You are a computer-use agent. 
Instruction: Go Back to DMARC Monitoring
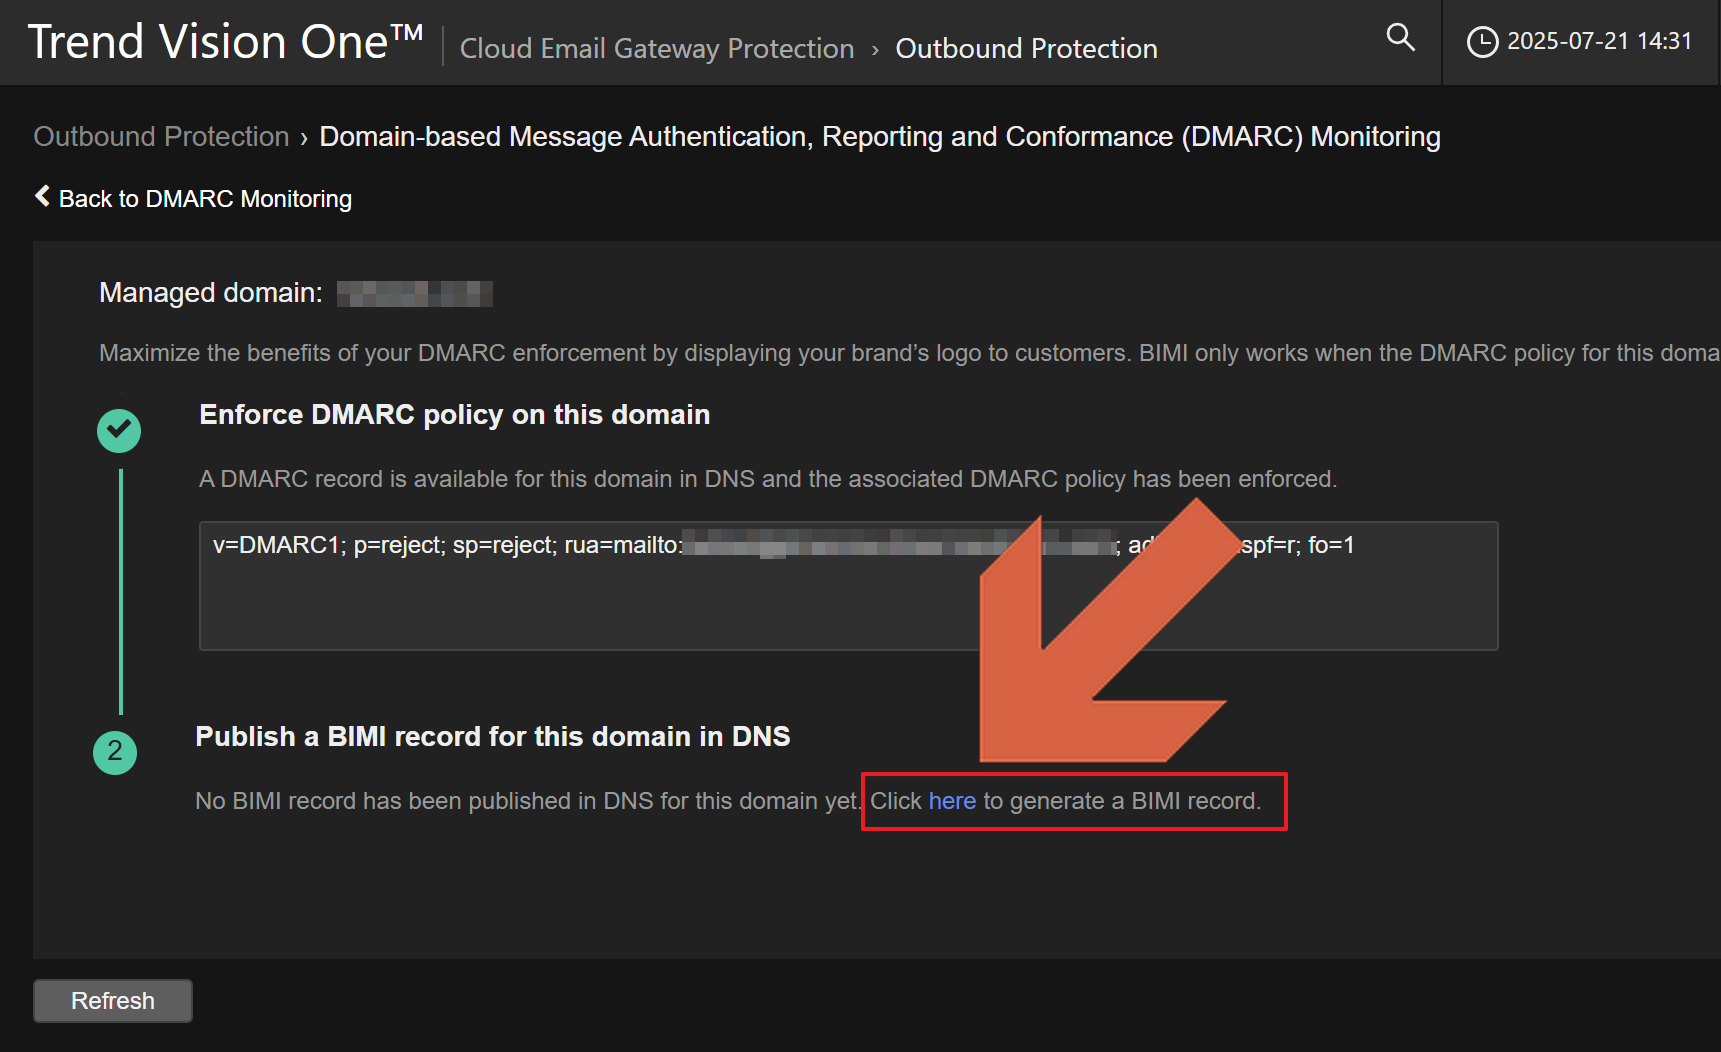(x=205, y=199)
